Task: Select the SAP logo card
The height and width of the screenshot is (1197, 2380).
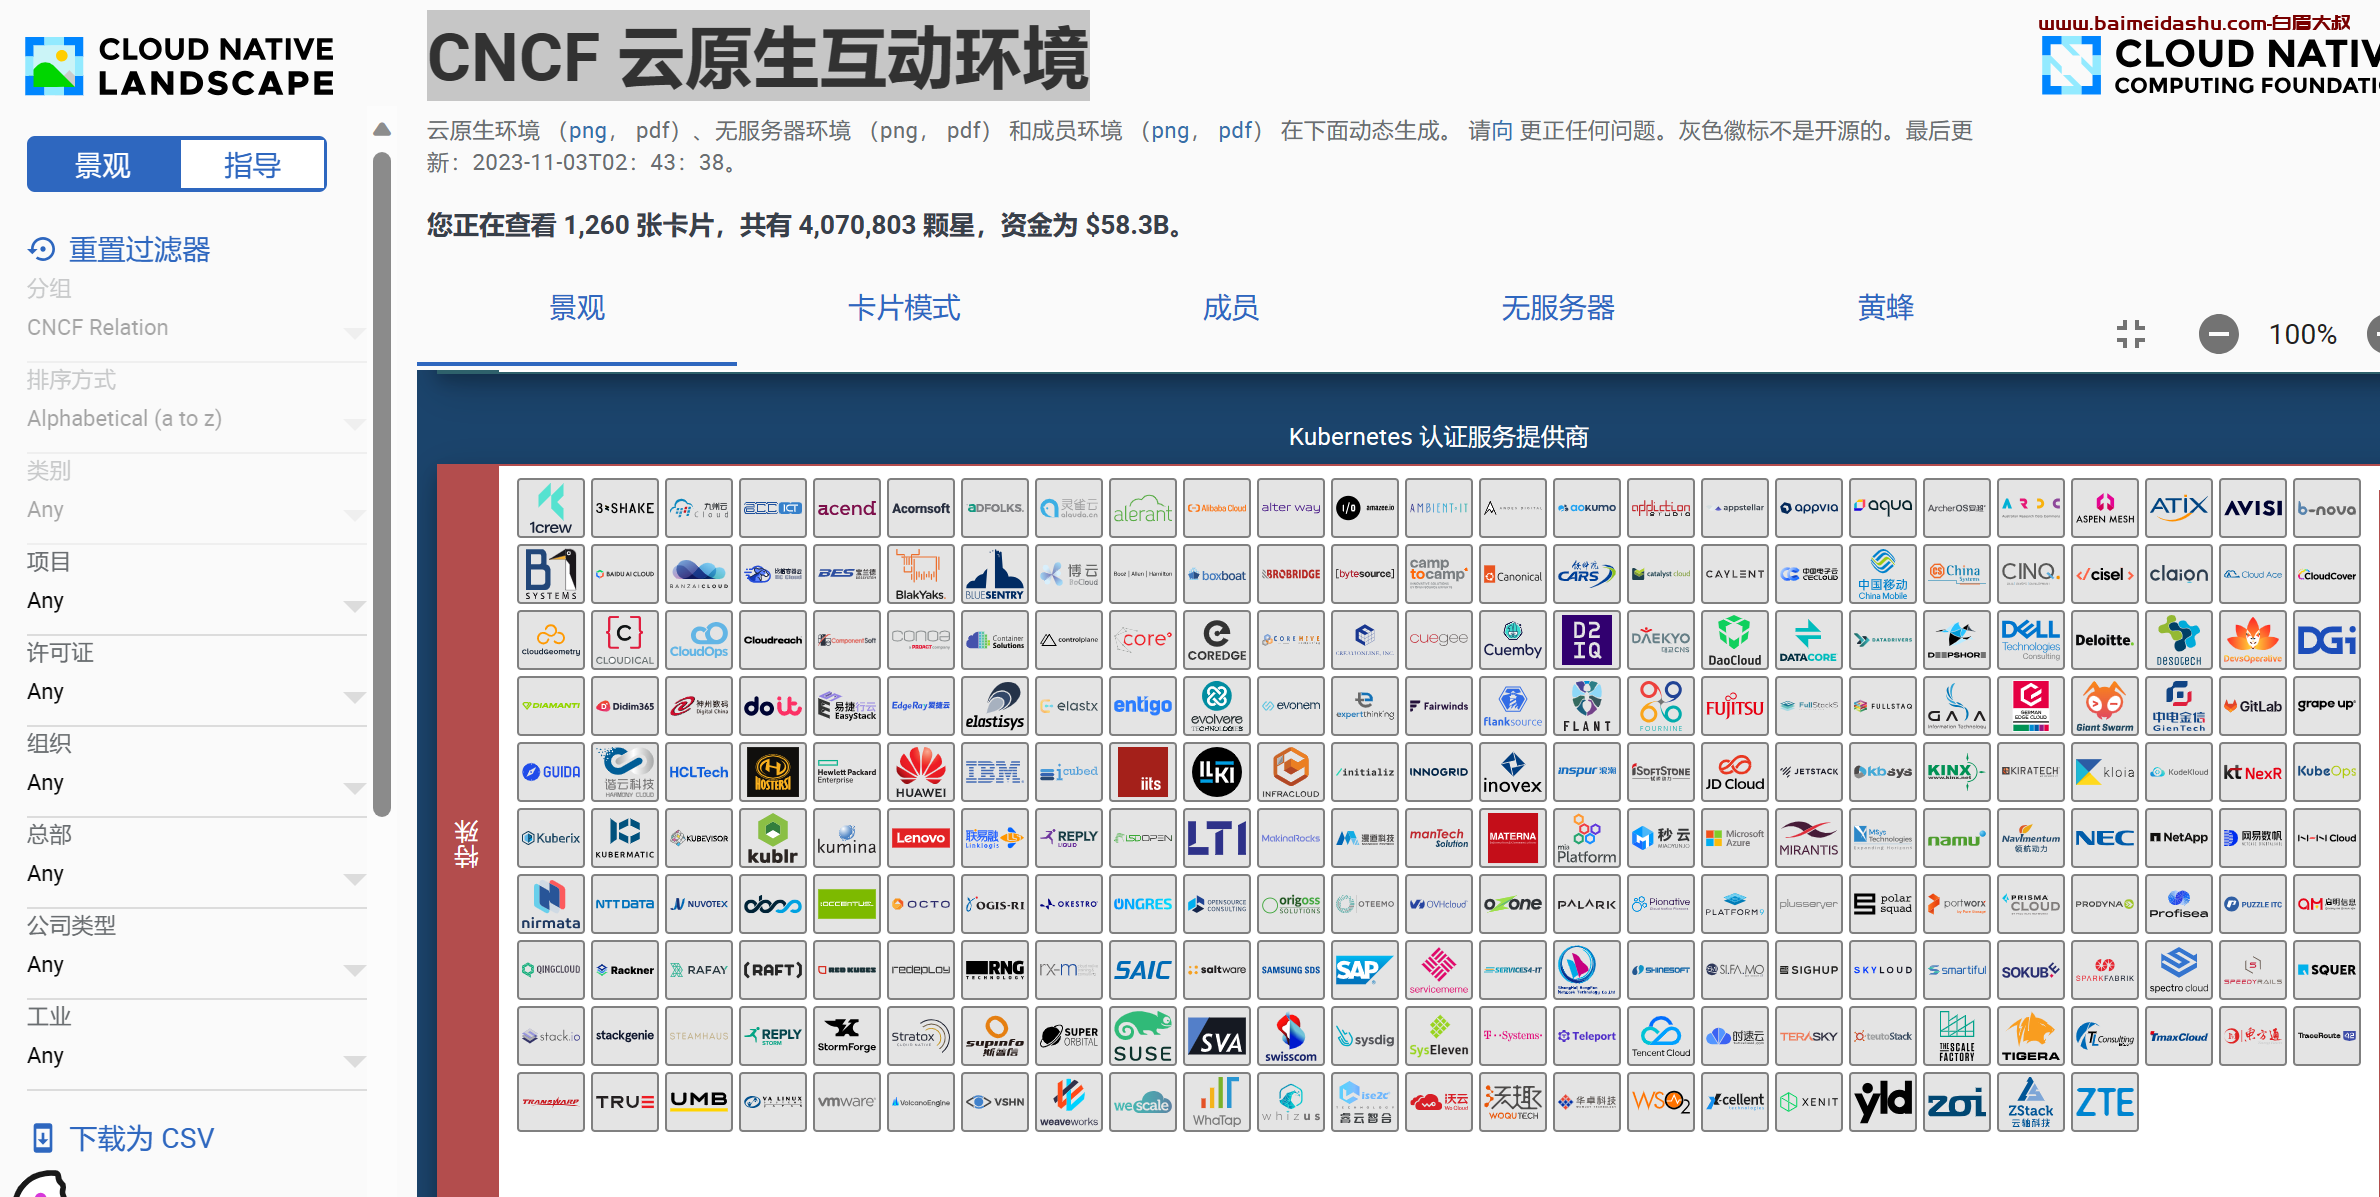Action: (x=1365, y=970)
